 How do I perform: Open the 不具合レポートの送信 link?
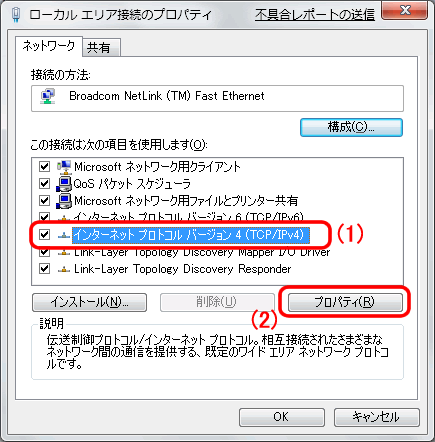(315, 15)
